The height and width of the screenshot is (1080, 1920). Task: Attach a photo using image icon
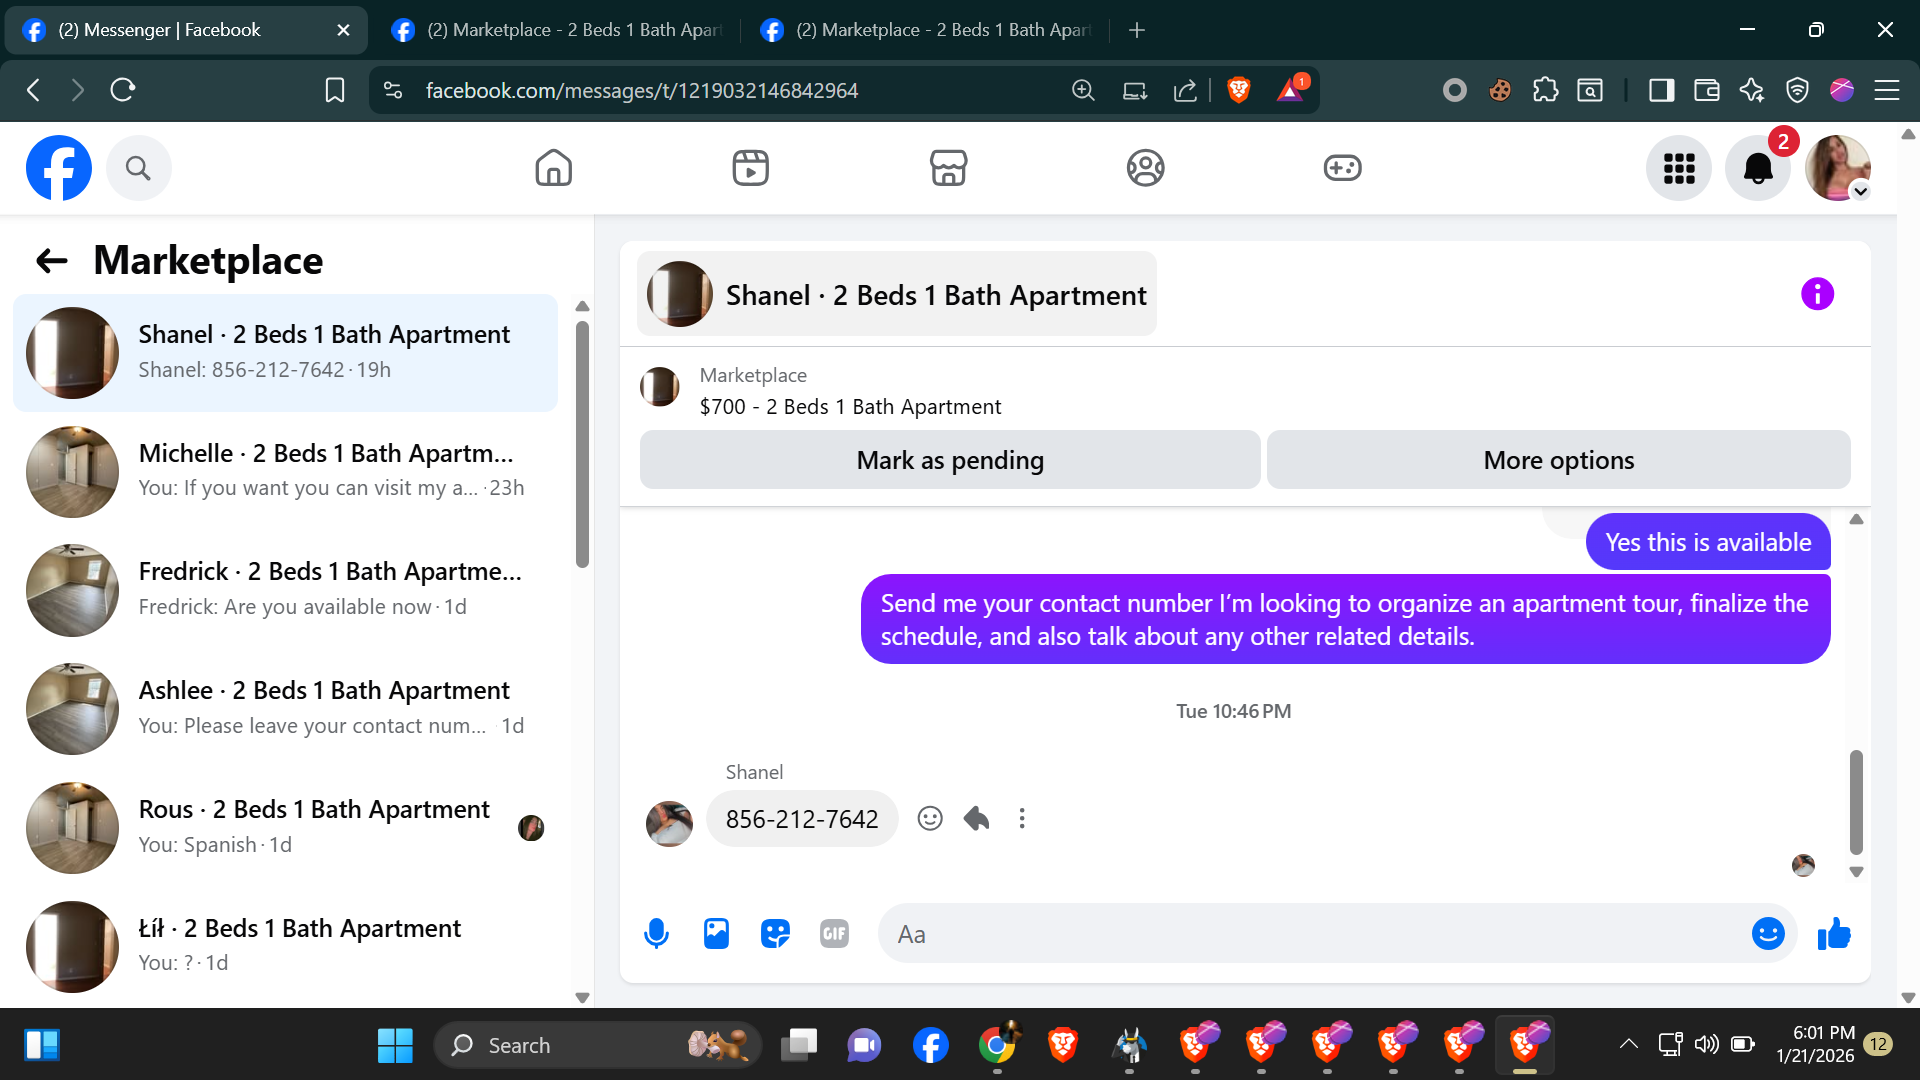click(716, 933)
